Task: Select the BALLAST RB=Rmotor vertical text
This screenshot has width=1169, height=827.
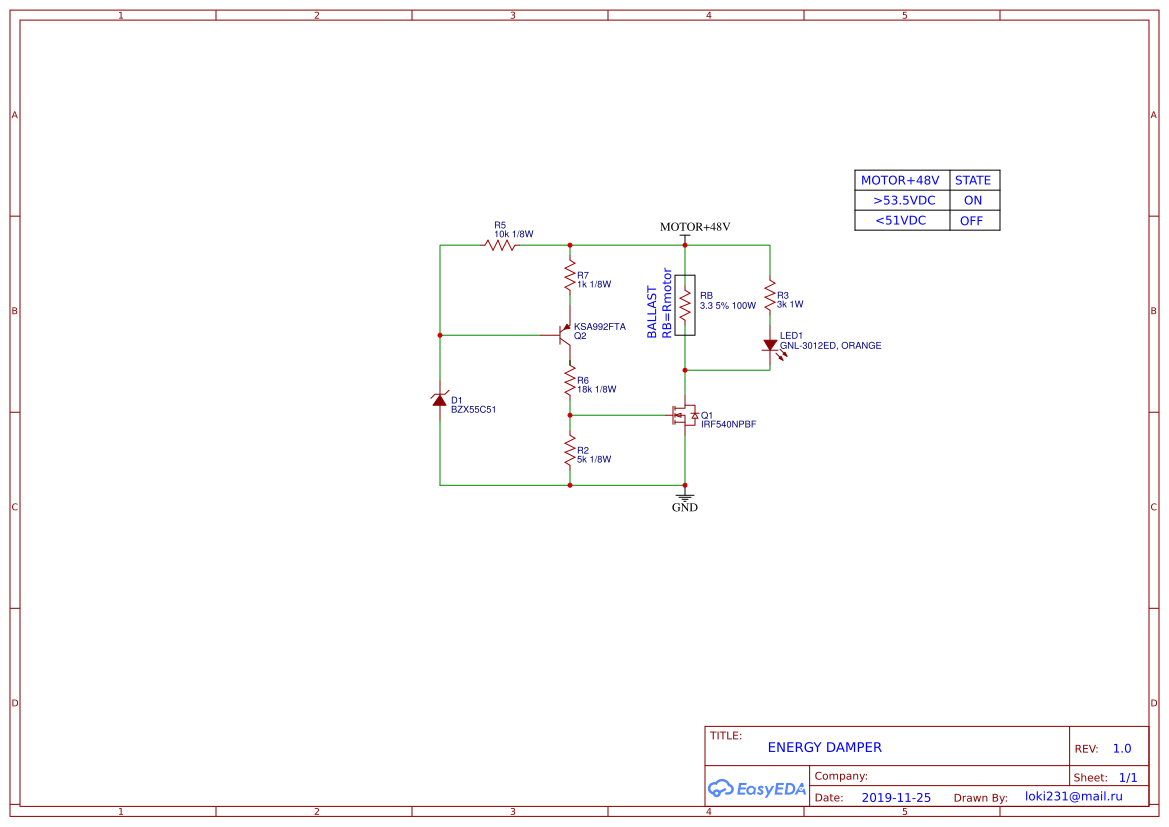Action: click(x=659, y=303)
